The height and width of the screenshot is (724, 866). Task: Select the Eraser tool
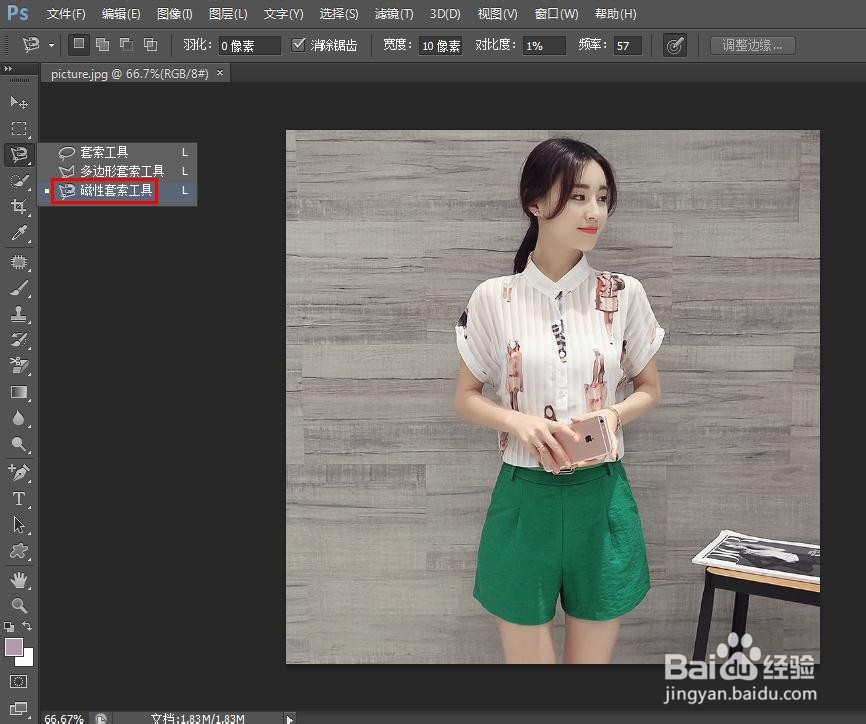click(19, 366)
